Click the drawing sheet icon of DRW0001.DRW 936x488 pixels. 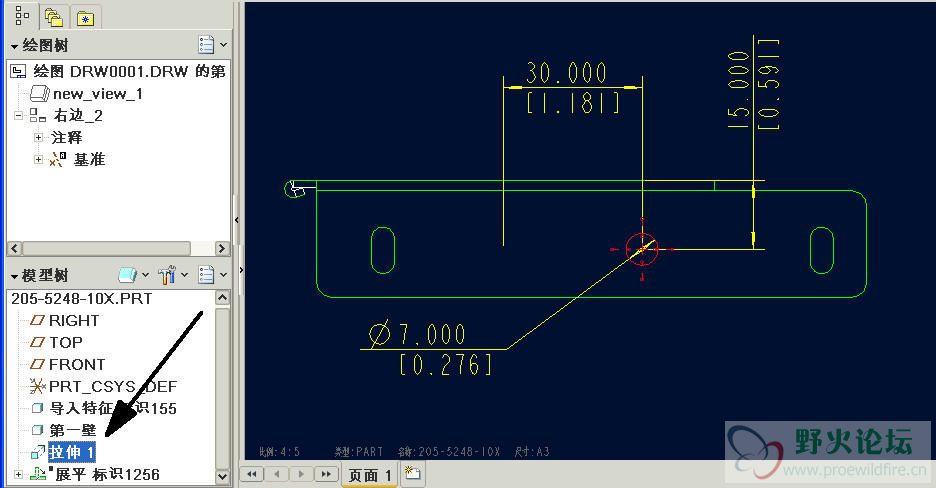click(x=19, y=72)
